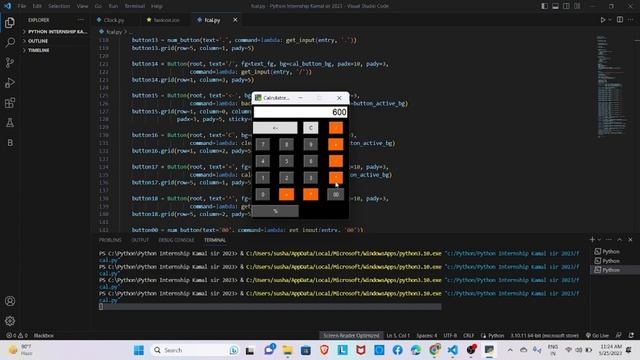The width and height of the screenshot is (640, 360).
Task: Click calculator digit 5 button
Action: pos(287,161)
